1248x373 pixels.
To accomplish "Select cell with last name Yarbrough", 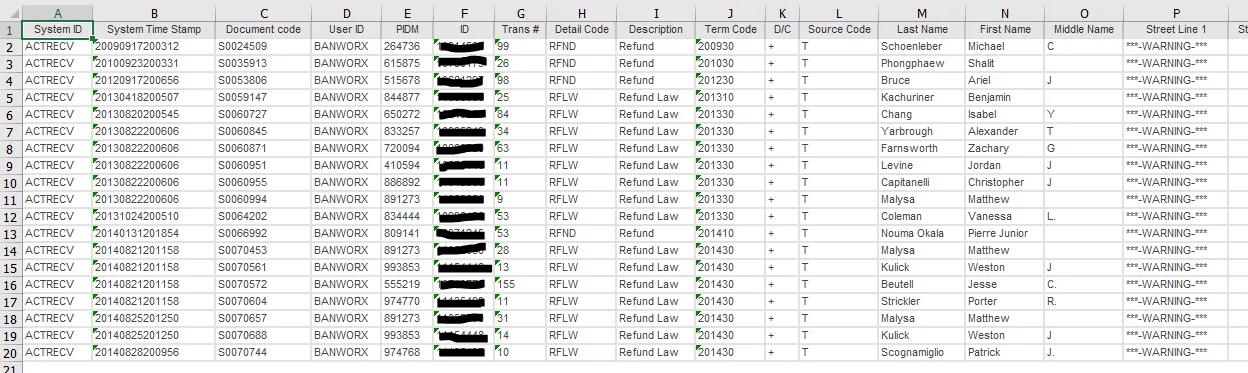I will [922, 131].
